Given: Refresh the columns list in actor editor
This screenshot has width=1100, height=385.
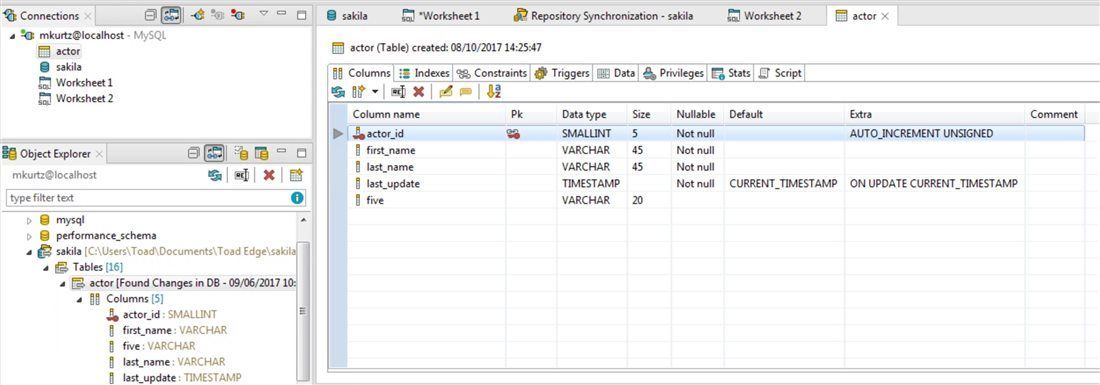Looking at the screenshot, I should point(338,92).
